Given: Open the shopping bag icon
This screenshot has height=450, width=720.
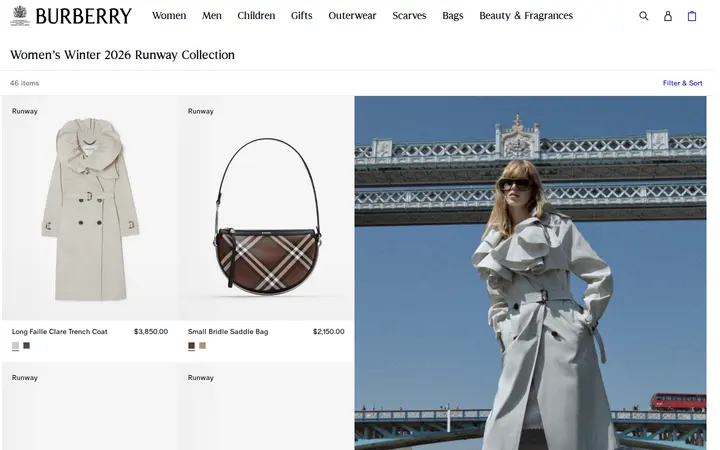Looking at the screenshot, I should 692,16.
